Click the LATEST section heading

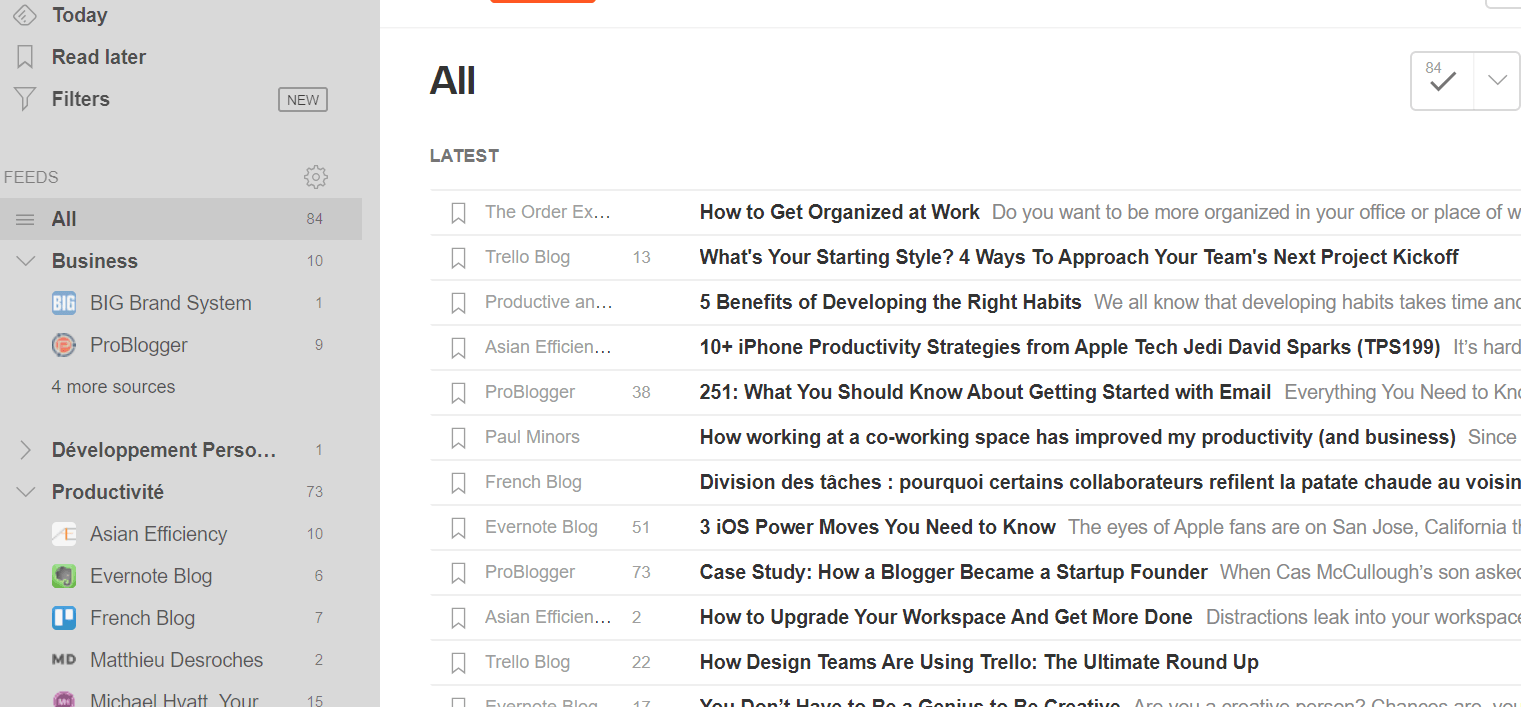point(464,156)
